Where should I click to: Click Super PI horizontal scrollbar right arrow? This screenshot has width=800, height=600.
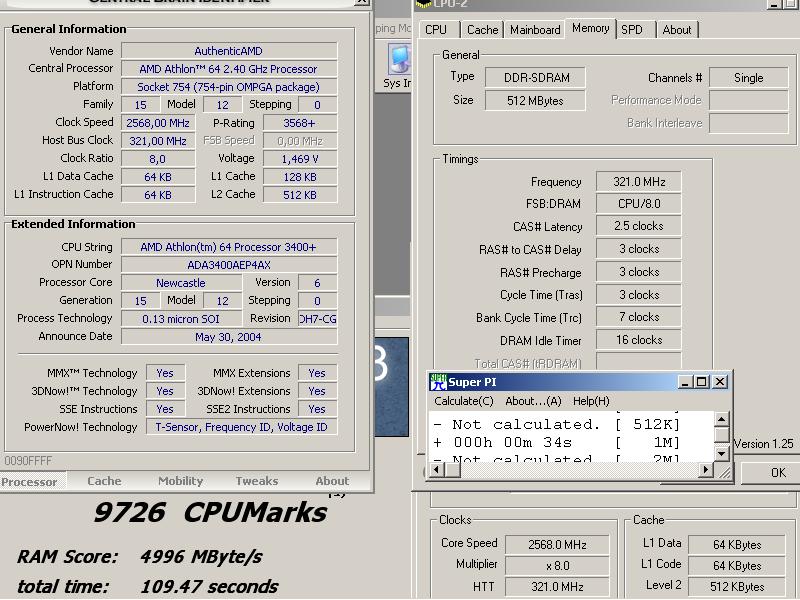706,470
